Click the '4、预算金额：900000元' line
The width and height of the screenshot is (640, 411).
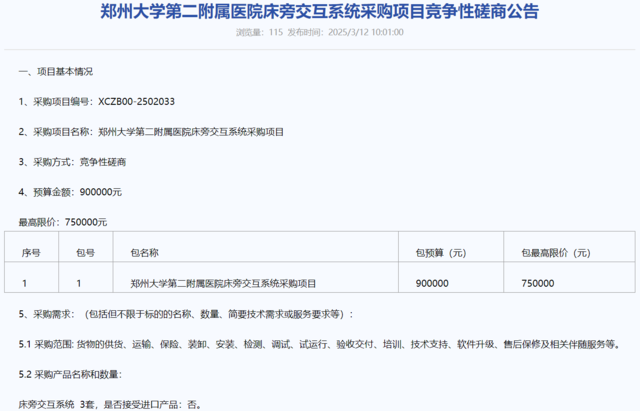pos(70,192)
